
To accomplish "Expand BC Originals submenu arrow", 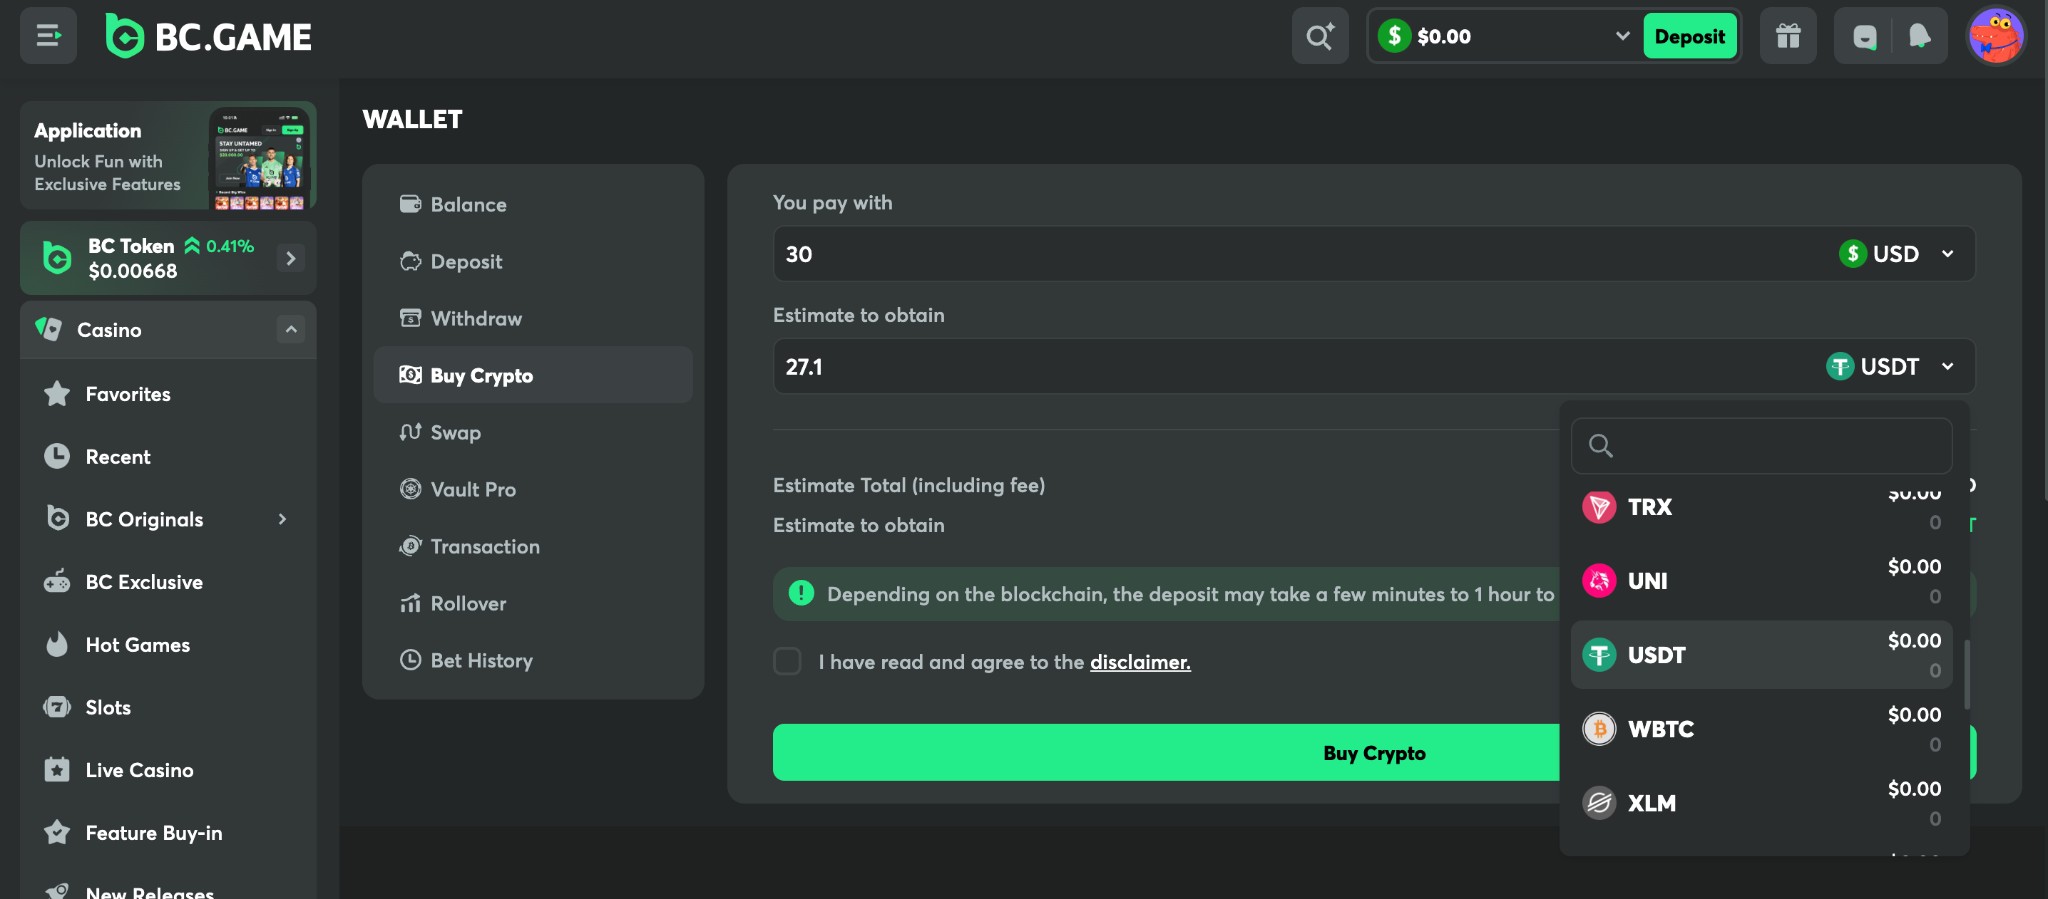I will point(282,519).
